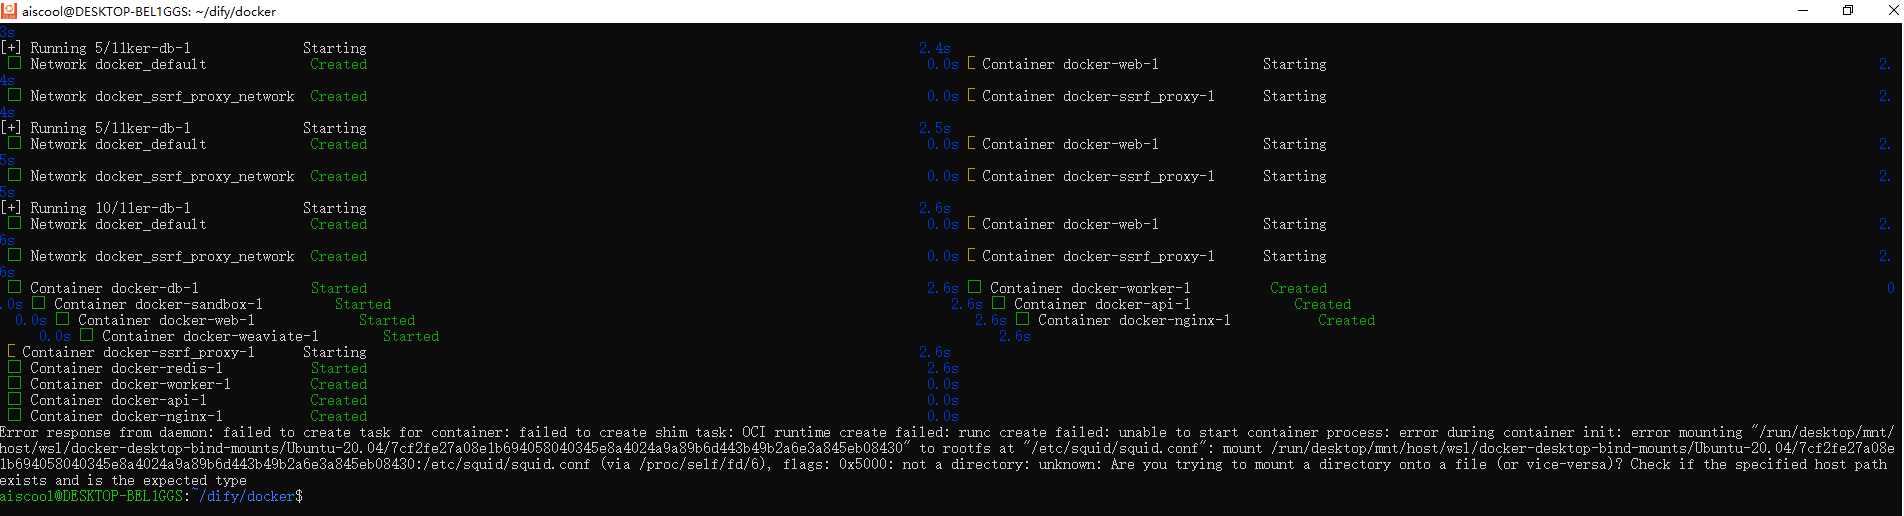The width and height of the screenshot is (1904, 516).
Task: Click the green status box beside docker-db-1
Action: (x=14, y=288)
